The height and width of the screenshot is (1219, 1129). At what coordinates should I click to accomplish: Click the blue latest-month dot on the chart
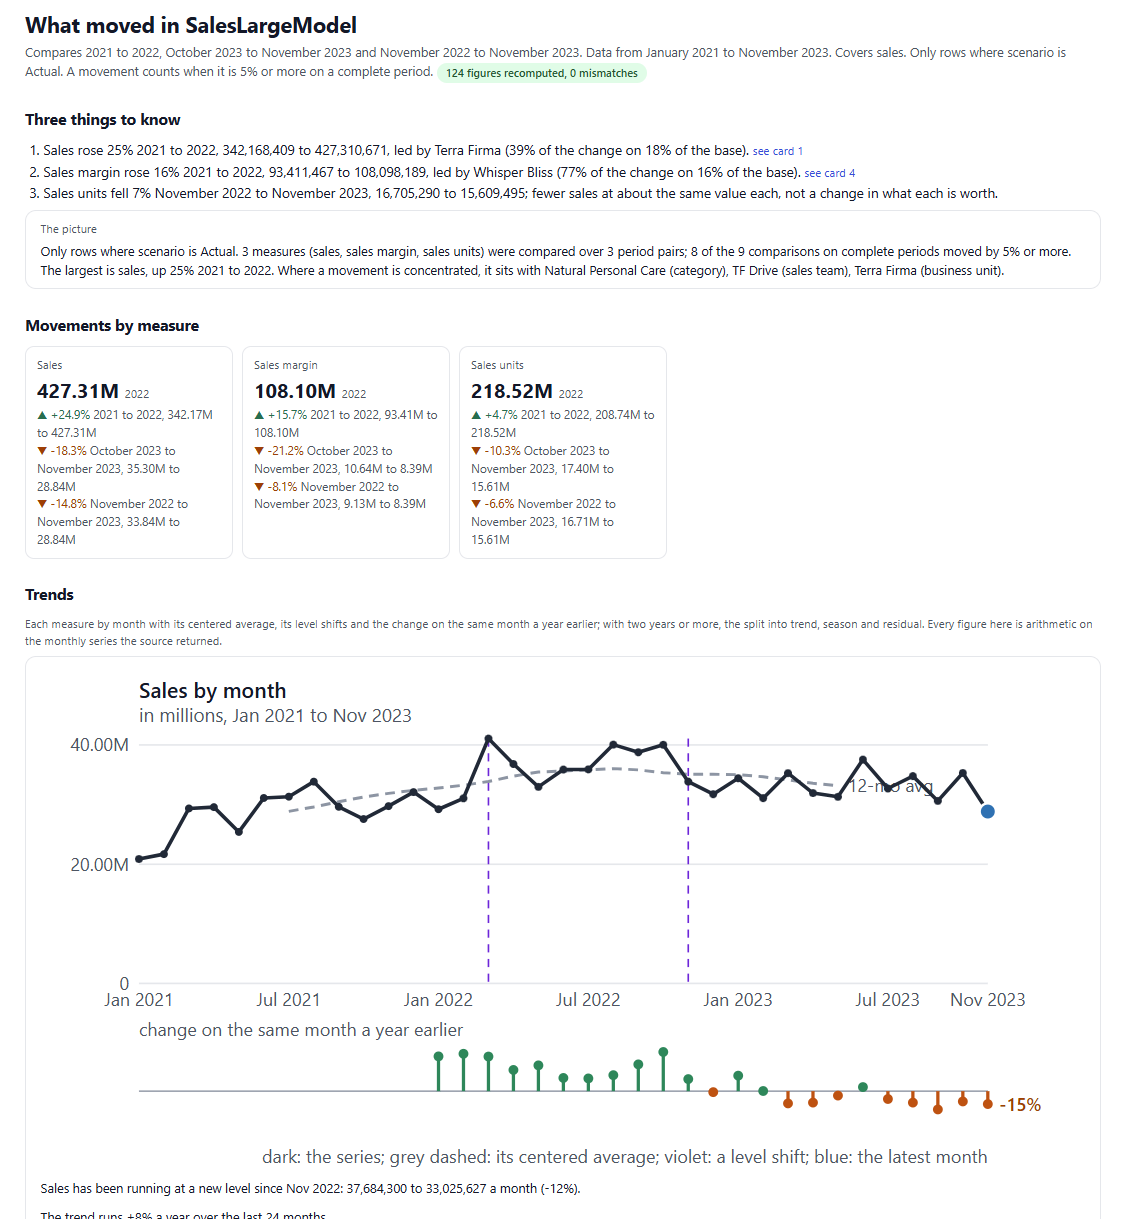click(x=988, y=811)
